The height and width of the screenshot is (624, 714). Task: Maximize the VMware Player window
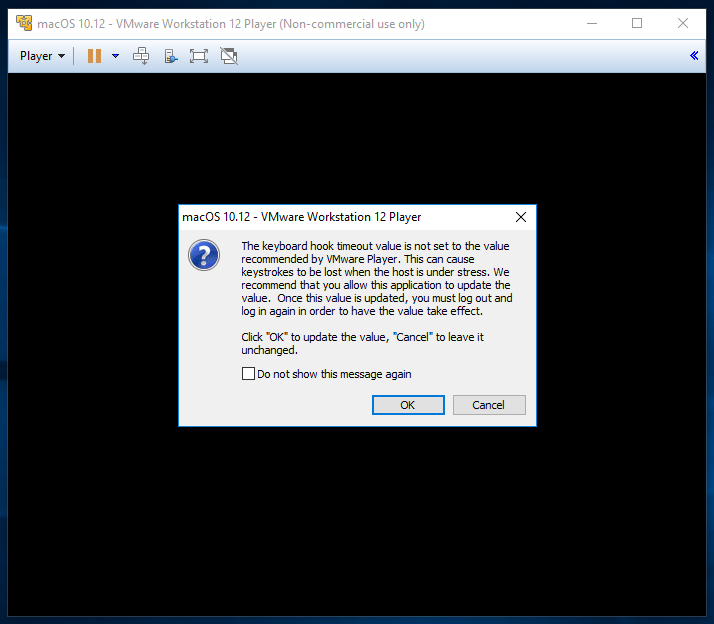pos(637,23)
